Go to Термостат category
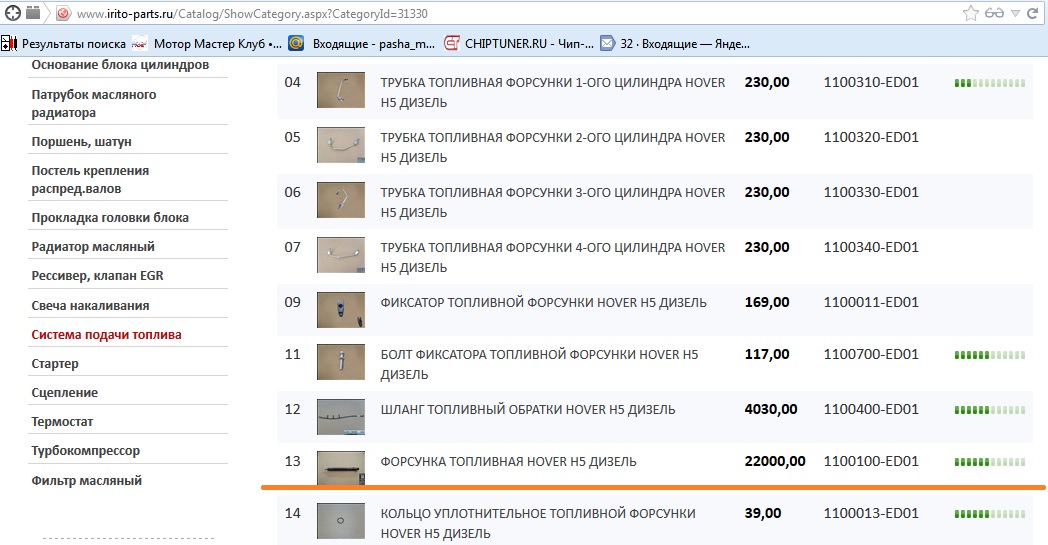The height and width of the screenshot is (545, 1048). tap(62, 422)
